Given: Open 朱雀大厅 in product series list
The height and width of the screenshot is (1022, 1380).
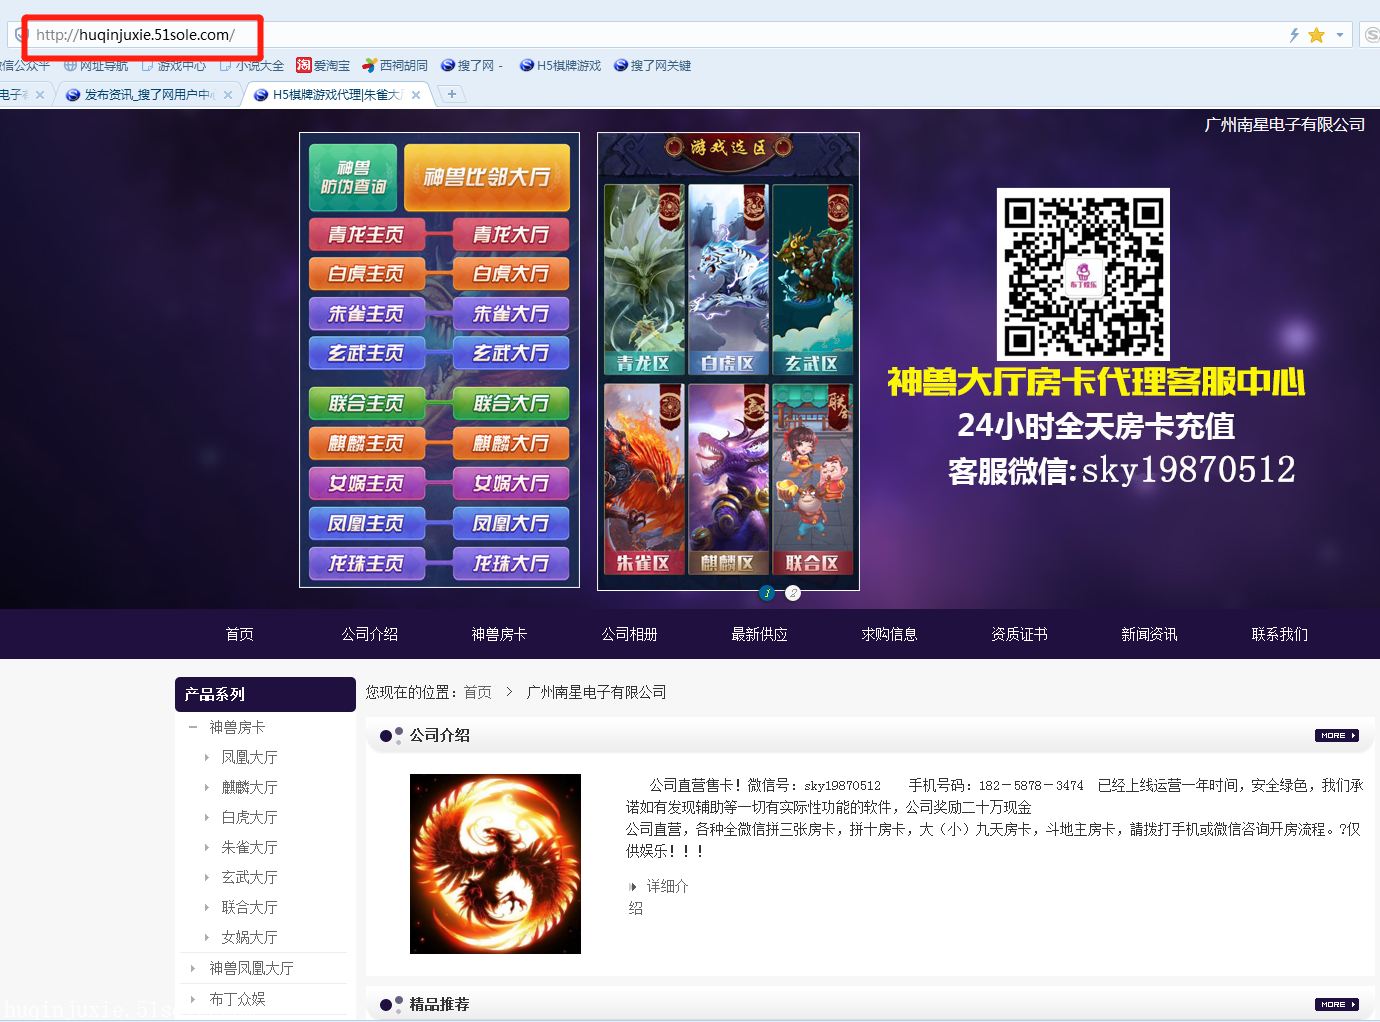Looking at the screenshot, I should tap(250, 847).
